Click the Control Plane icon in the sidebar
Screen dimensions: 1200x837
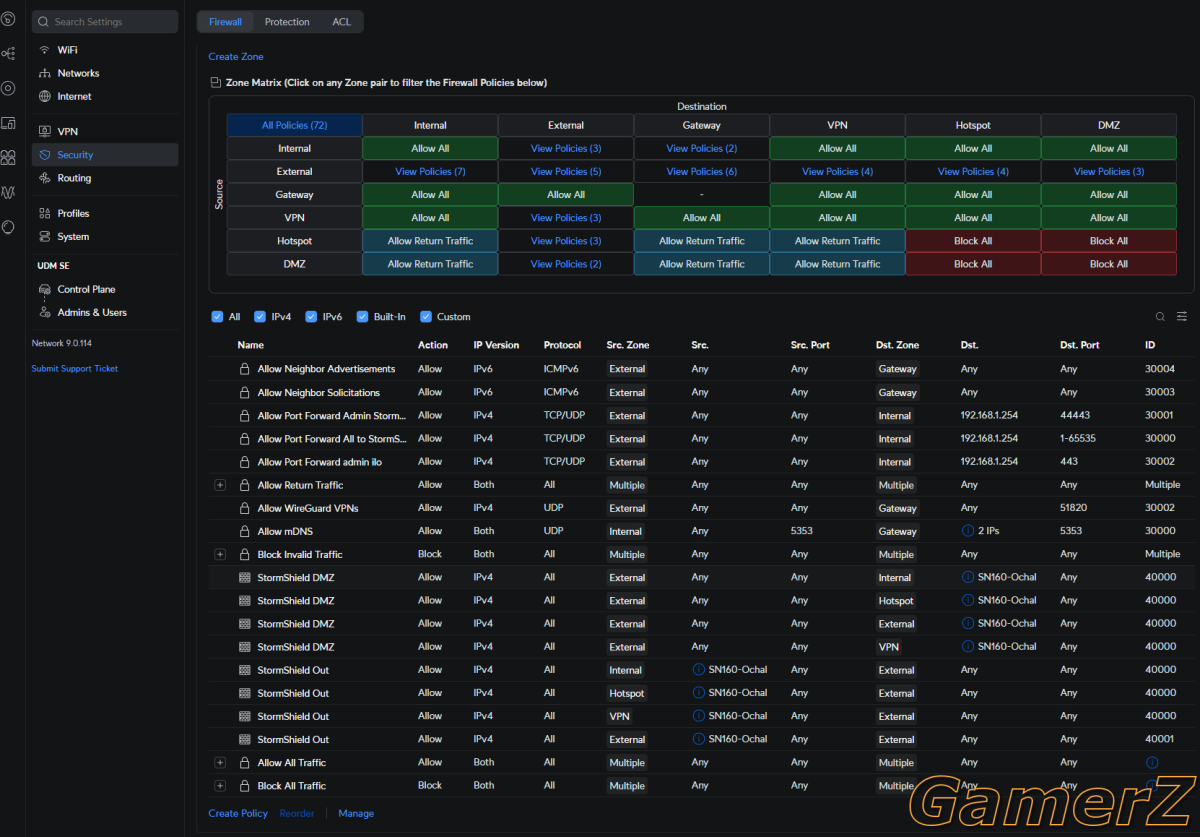[44, 289]
